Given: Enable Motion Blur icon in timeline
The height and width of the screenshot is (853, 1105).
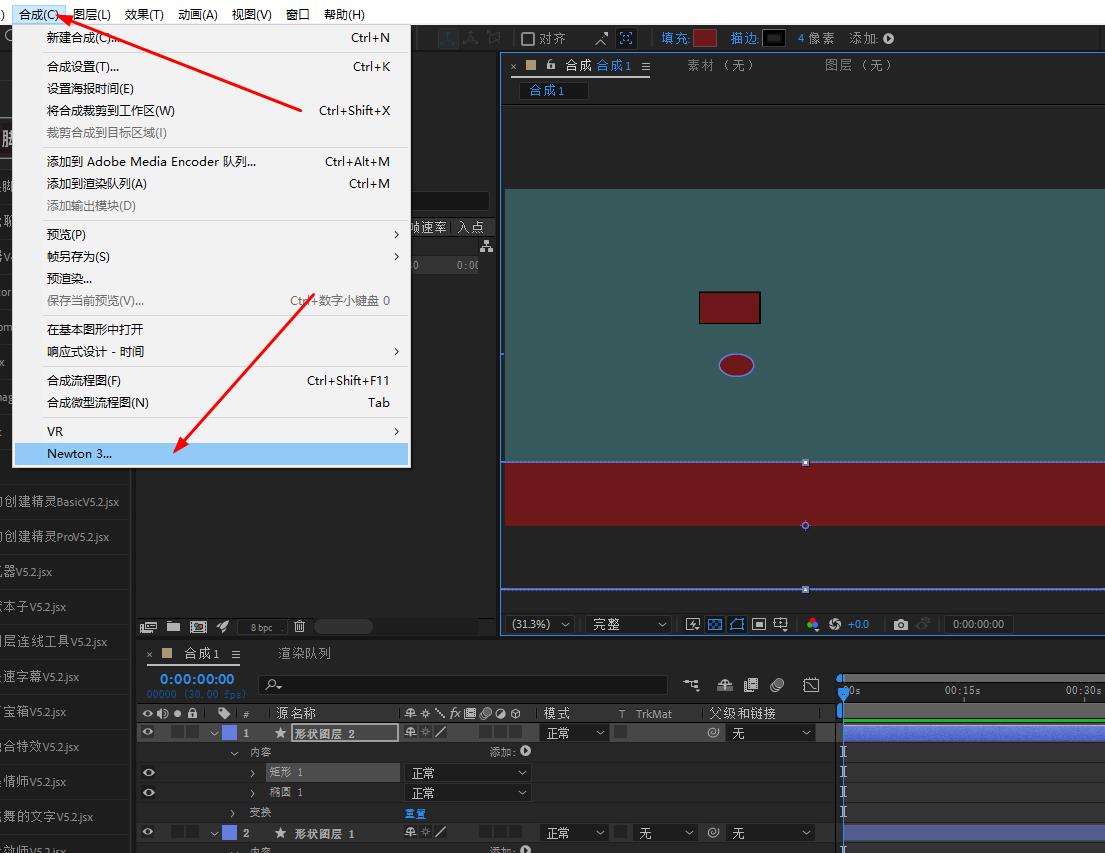Looking at the screenshot, I should 777,685.
